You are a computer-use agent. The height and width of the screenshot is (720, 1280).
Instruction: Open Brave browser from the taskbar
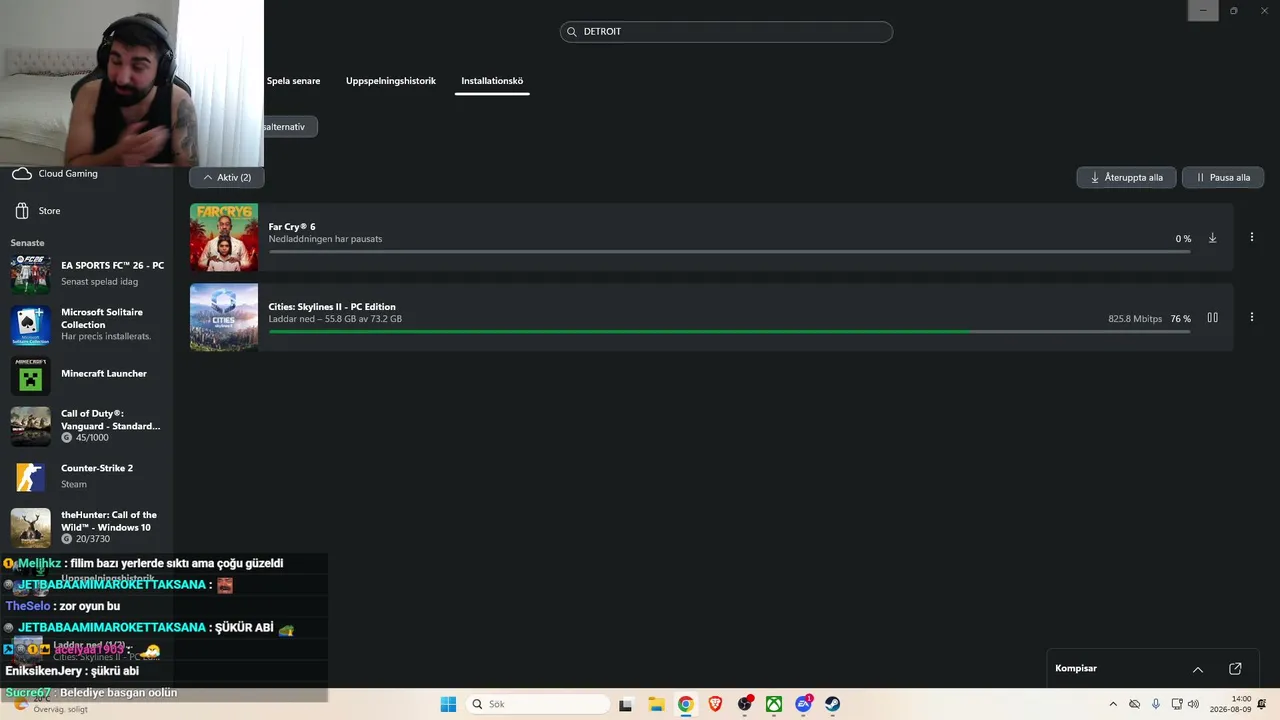click(715, 704)
